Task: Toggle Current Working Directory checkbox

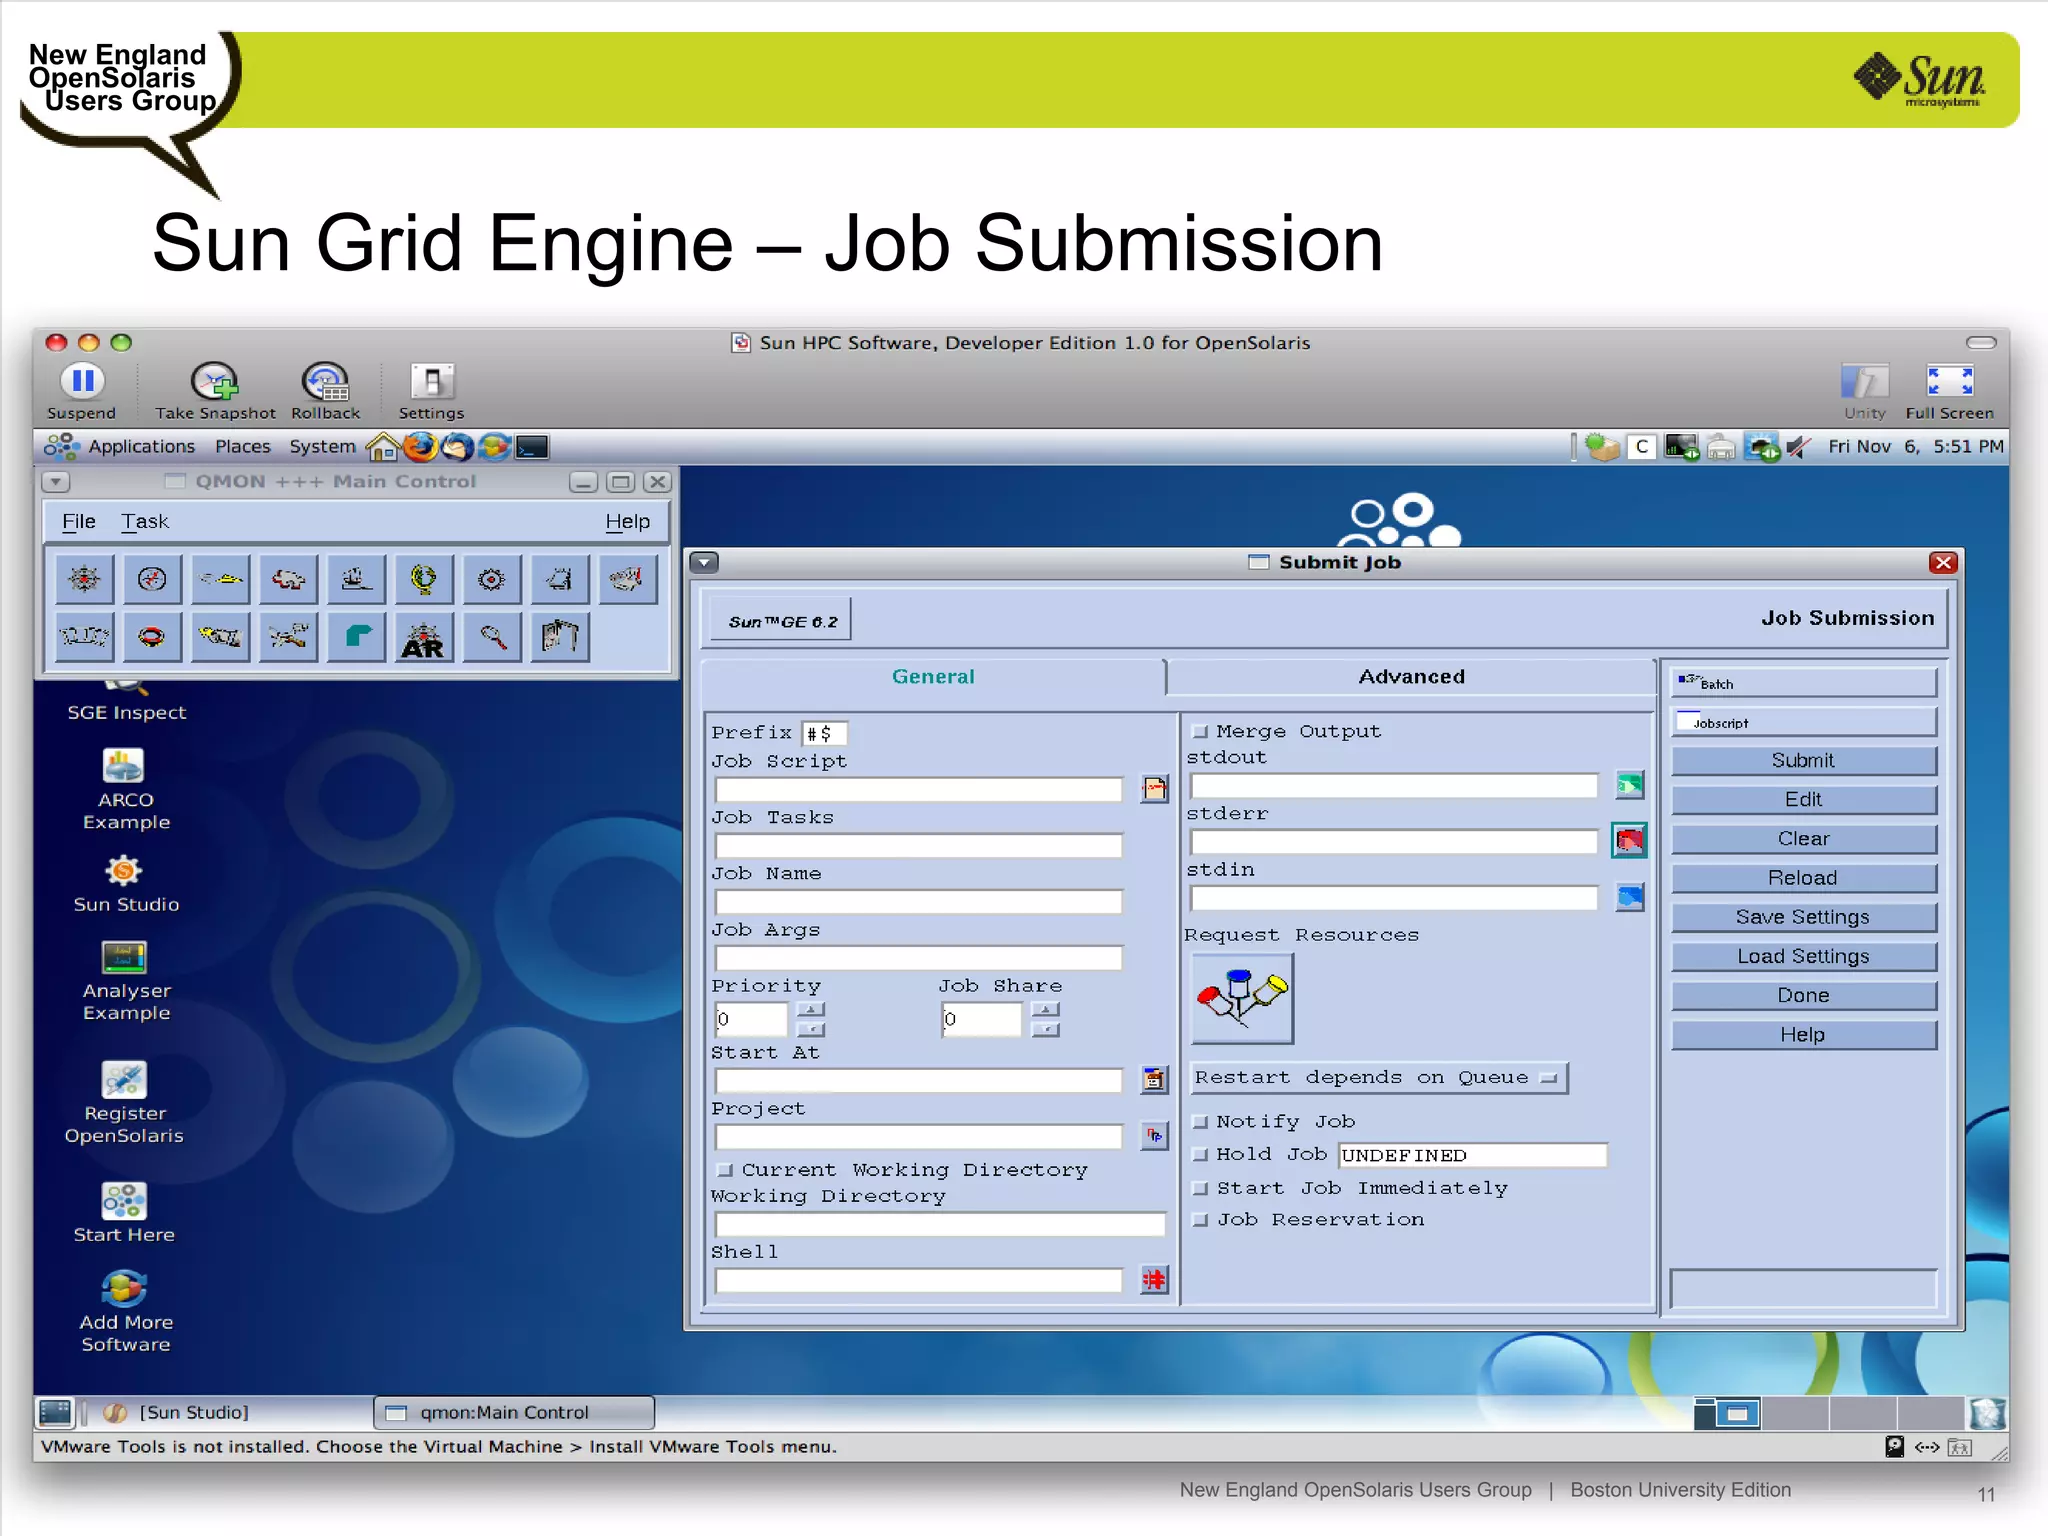Action: tap(725, 1170)
